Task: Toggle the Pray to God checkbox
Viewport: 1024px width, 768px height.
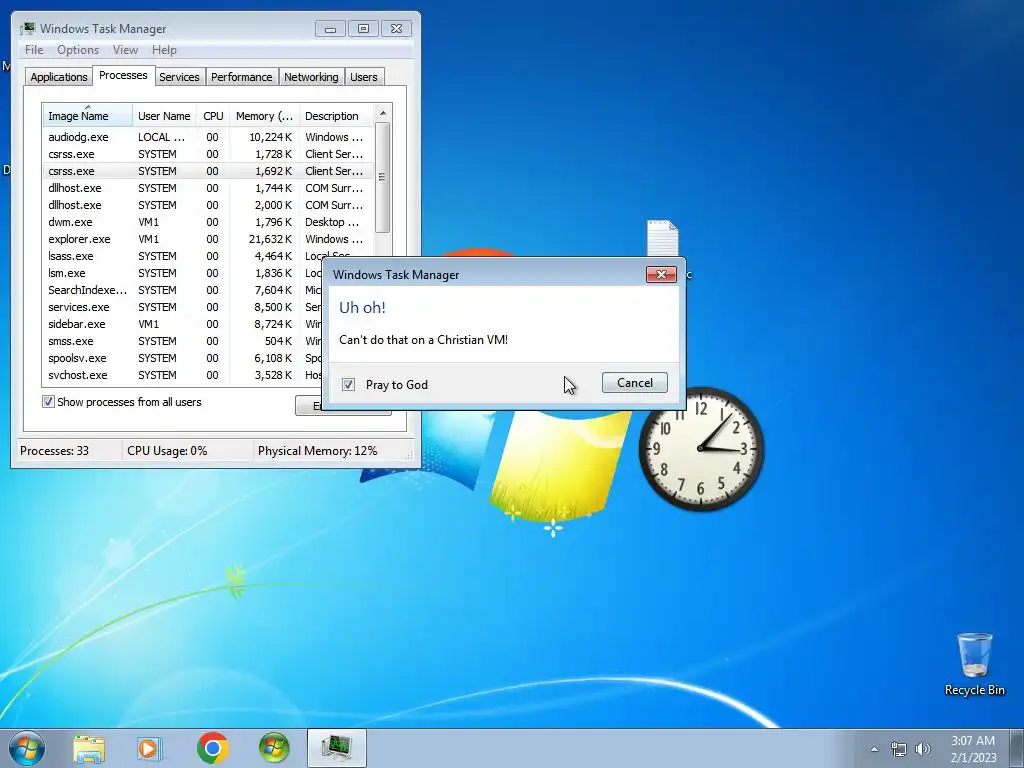Action: (348, 385)
